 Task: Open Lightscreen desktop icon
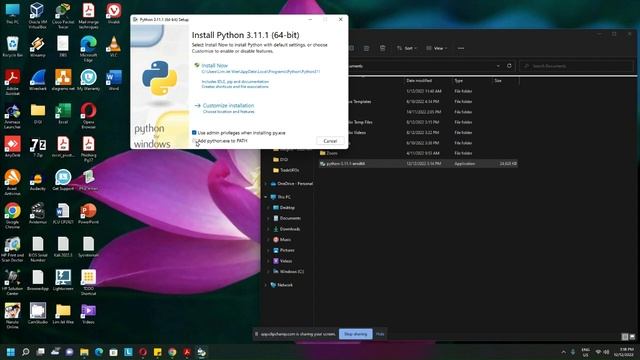(x=63, y=280)
